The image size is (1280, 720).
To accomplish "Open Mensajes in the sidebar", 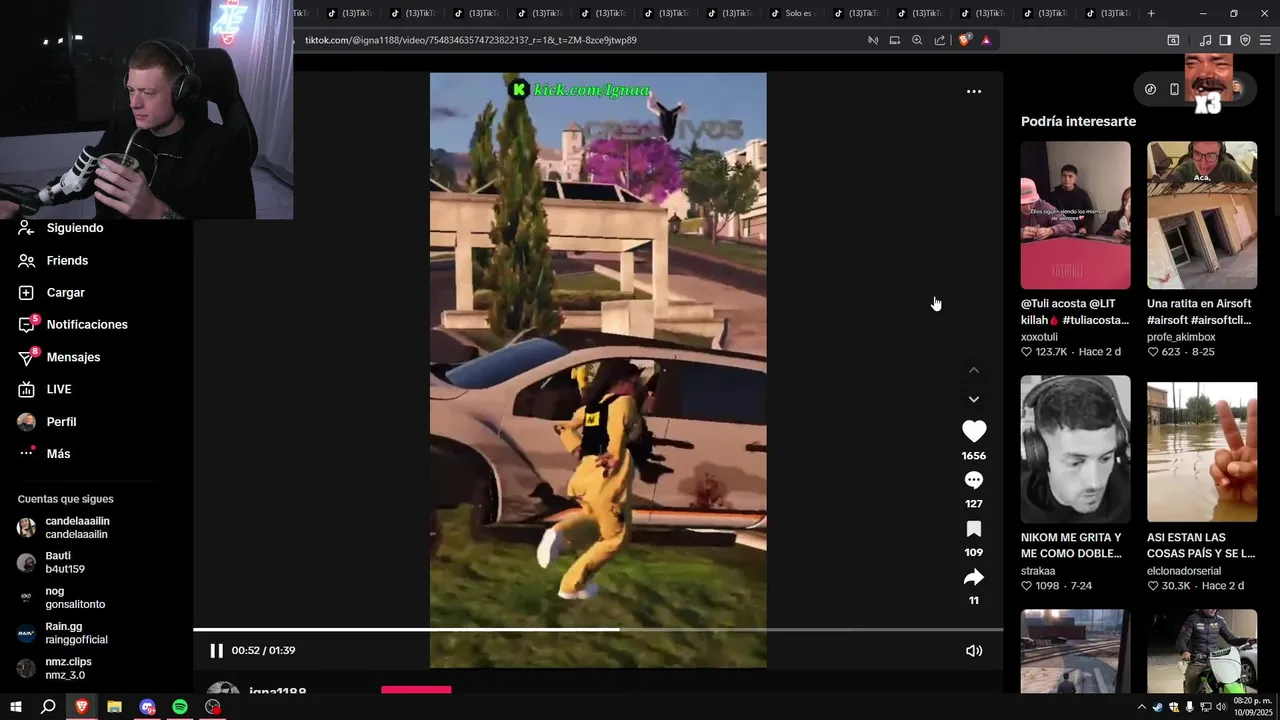I will 73,357.
